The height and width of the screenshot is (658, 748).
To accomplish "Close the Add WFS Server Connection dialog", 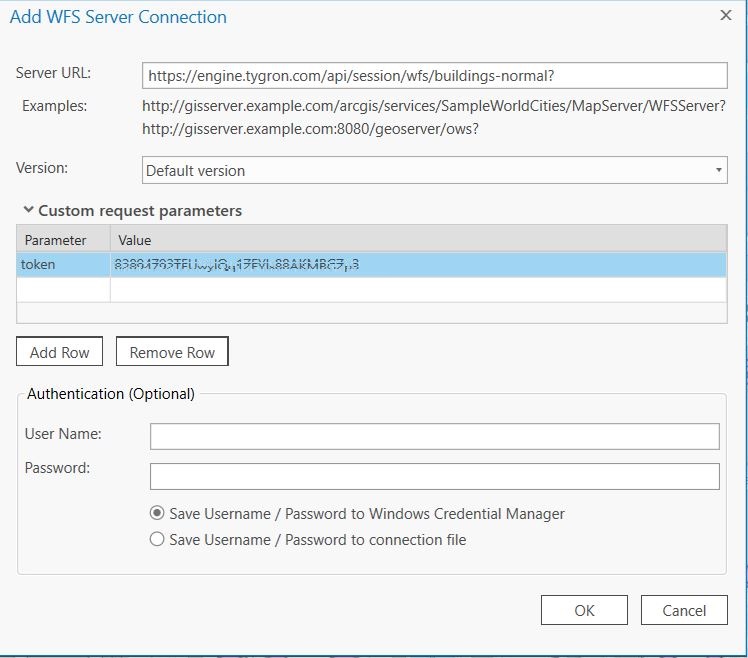I will [725, 15].
